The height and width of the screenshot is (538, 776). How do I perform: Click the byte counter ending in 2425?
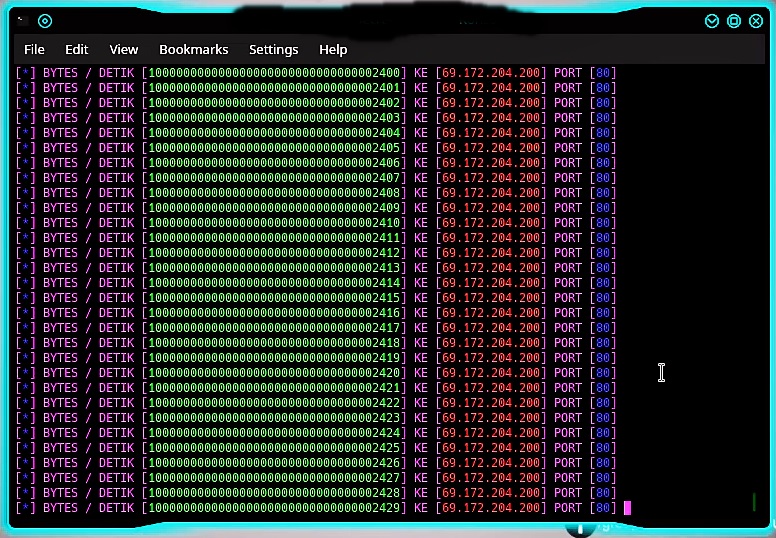tap(274, 448)
